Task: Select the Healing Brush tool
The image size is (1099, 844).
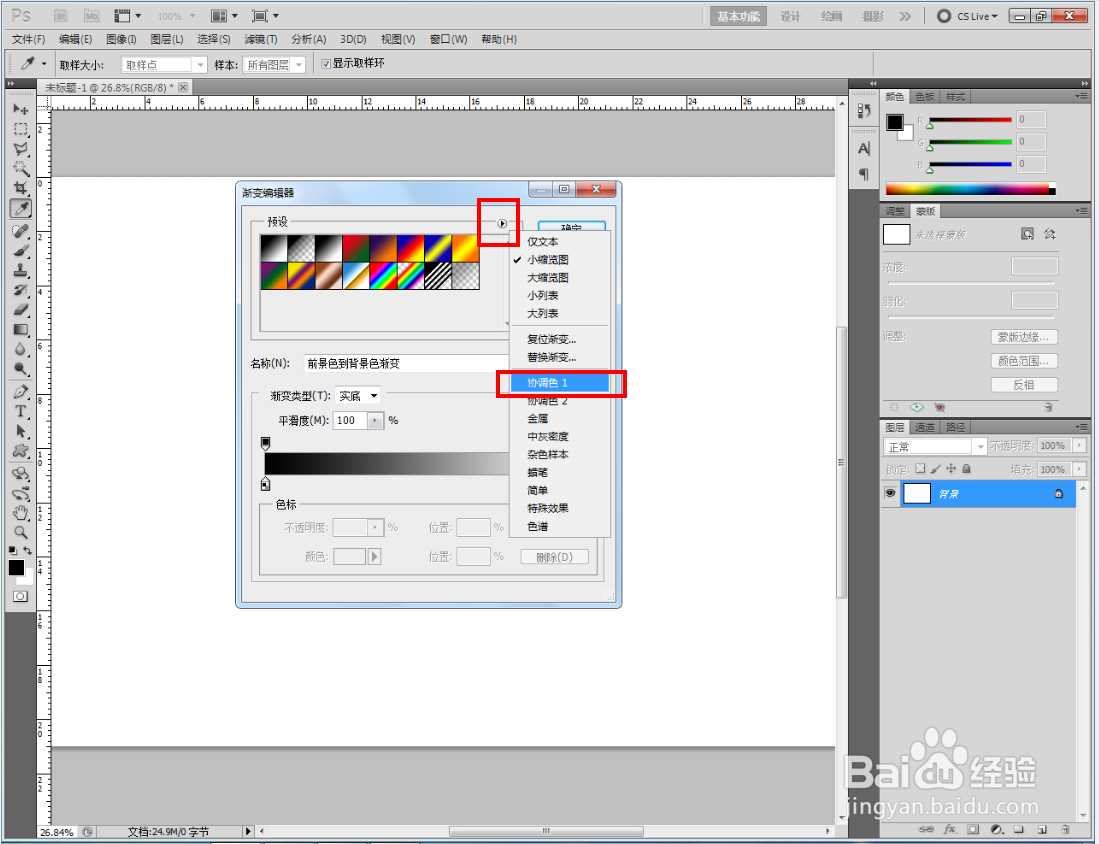Action: 20,231
